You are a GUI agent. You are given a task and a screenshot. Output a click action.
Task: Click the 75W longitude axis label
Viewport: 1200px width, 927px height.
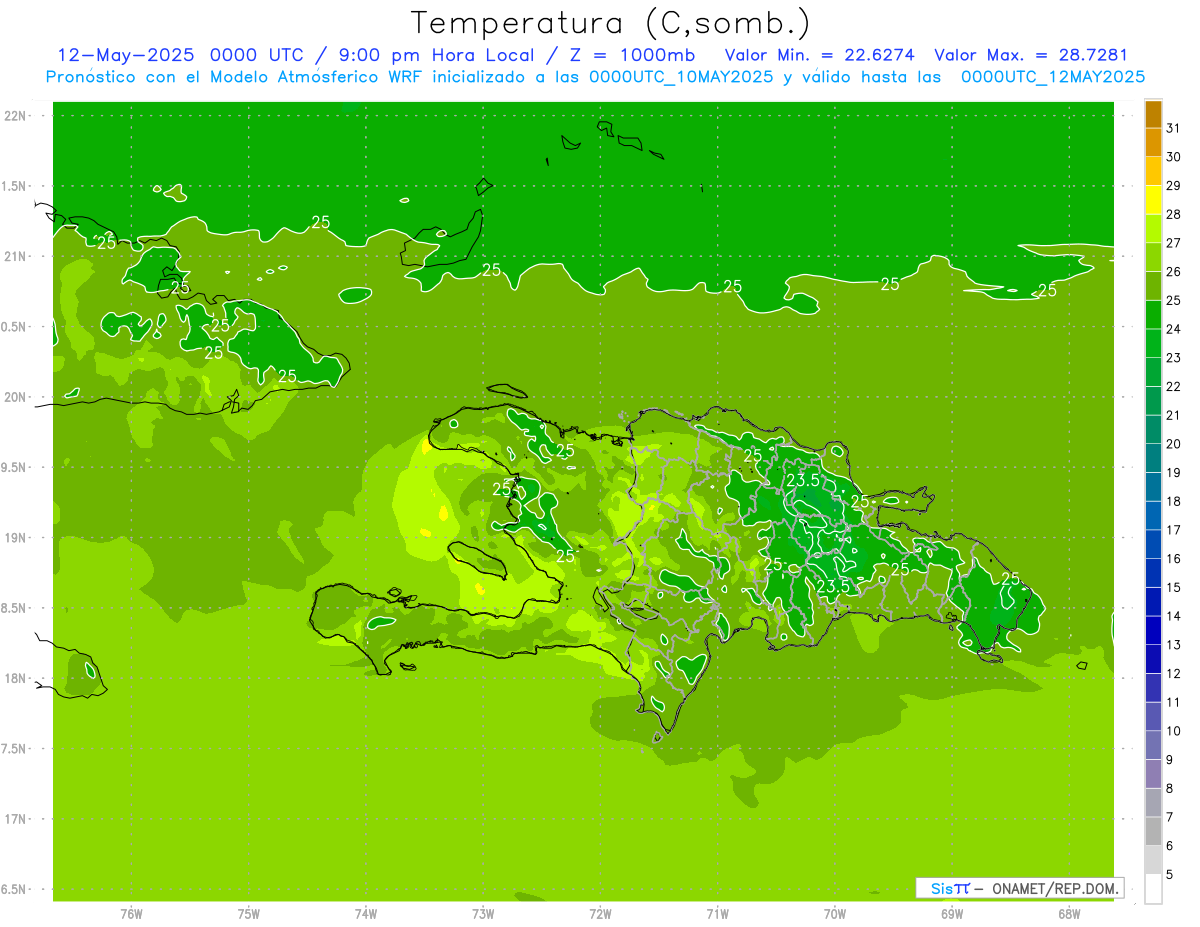pos(249,914)
